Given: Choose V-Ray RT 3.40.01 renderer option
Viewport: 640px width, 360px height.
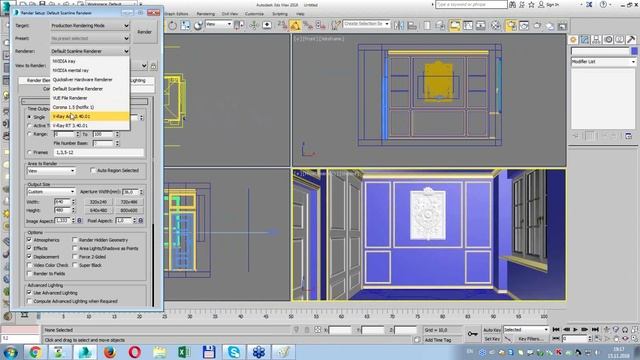Looking at the screenshot, I should [90, 126].
